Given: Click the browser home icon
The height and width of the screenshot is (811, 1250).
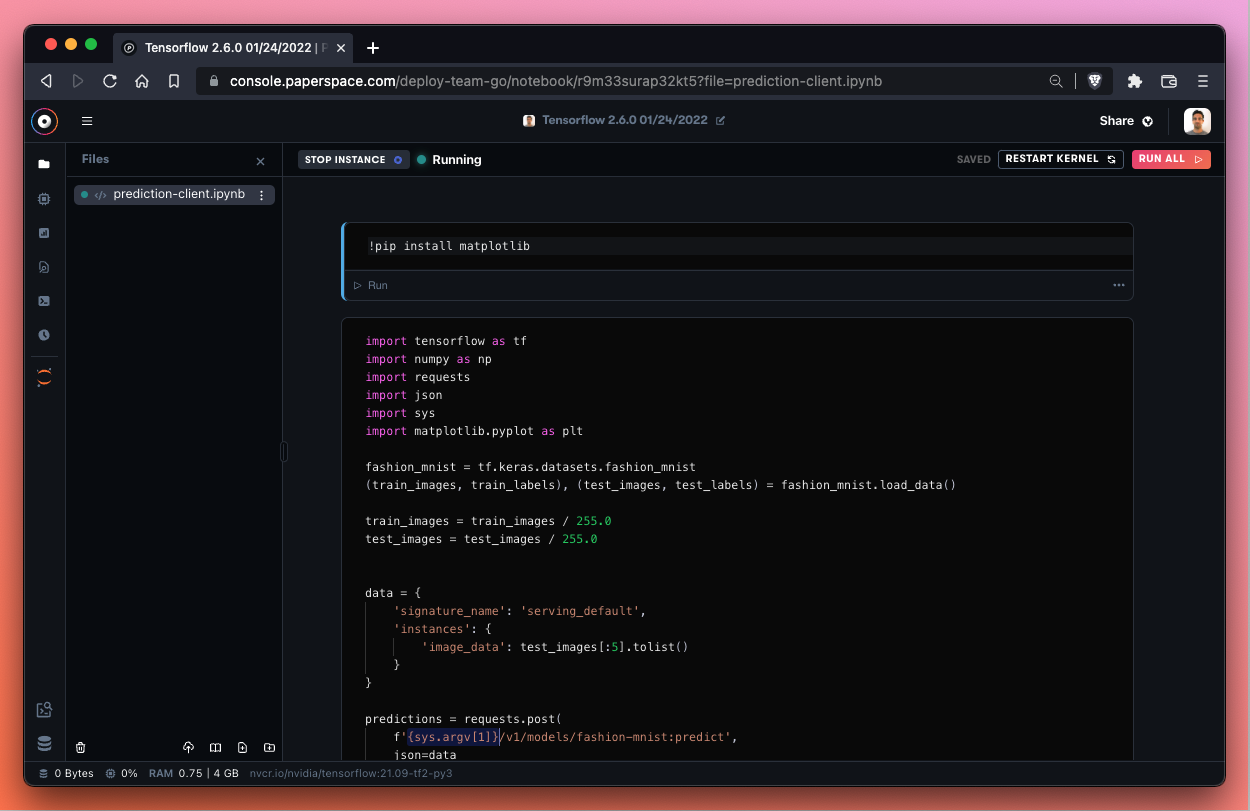Looking at the screenshot, I should pyautogui.click(x=142, y=81).
